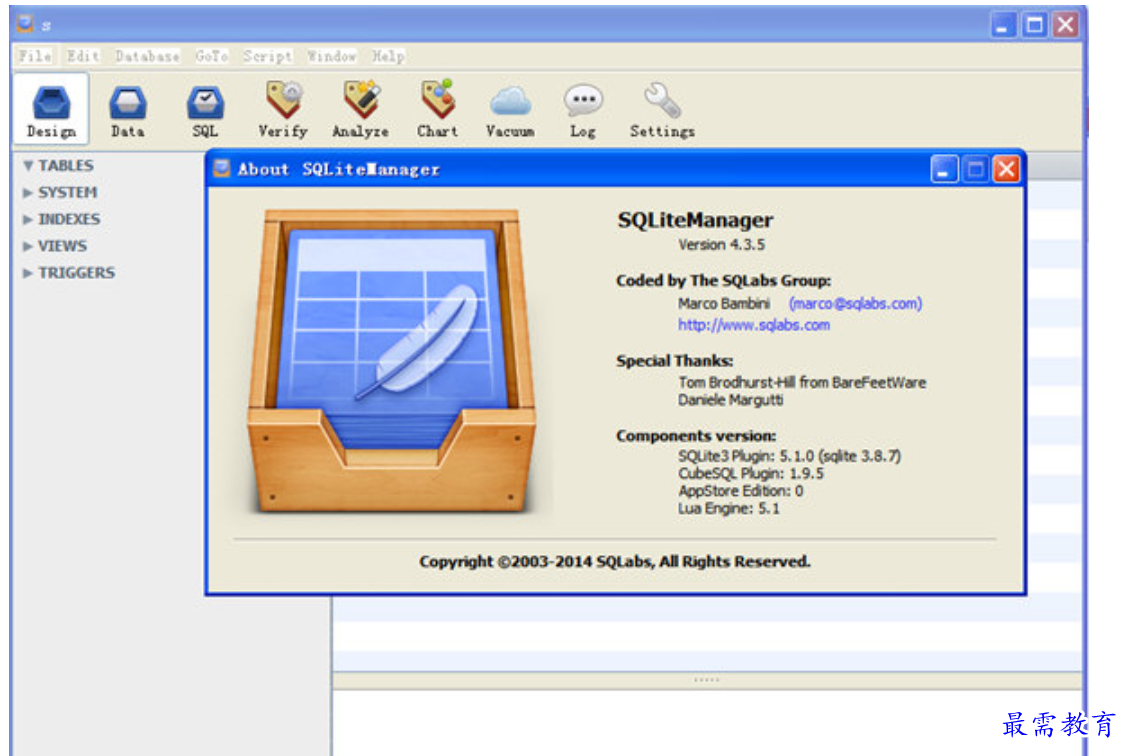Image resolution: width=1124 pixels, height=756 pixels.
Task: Click the About dialog maximize button
Action: [976, 169]
